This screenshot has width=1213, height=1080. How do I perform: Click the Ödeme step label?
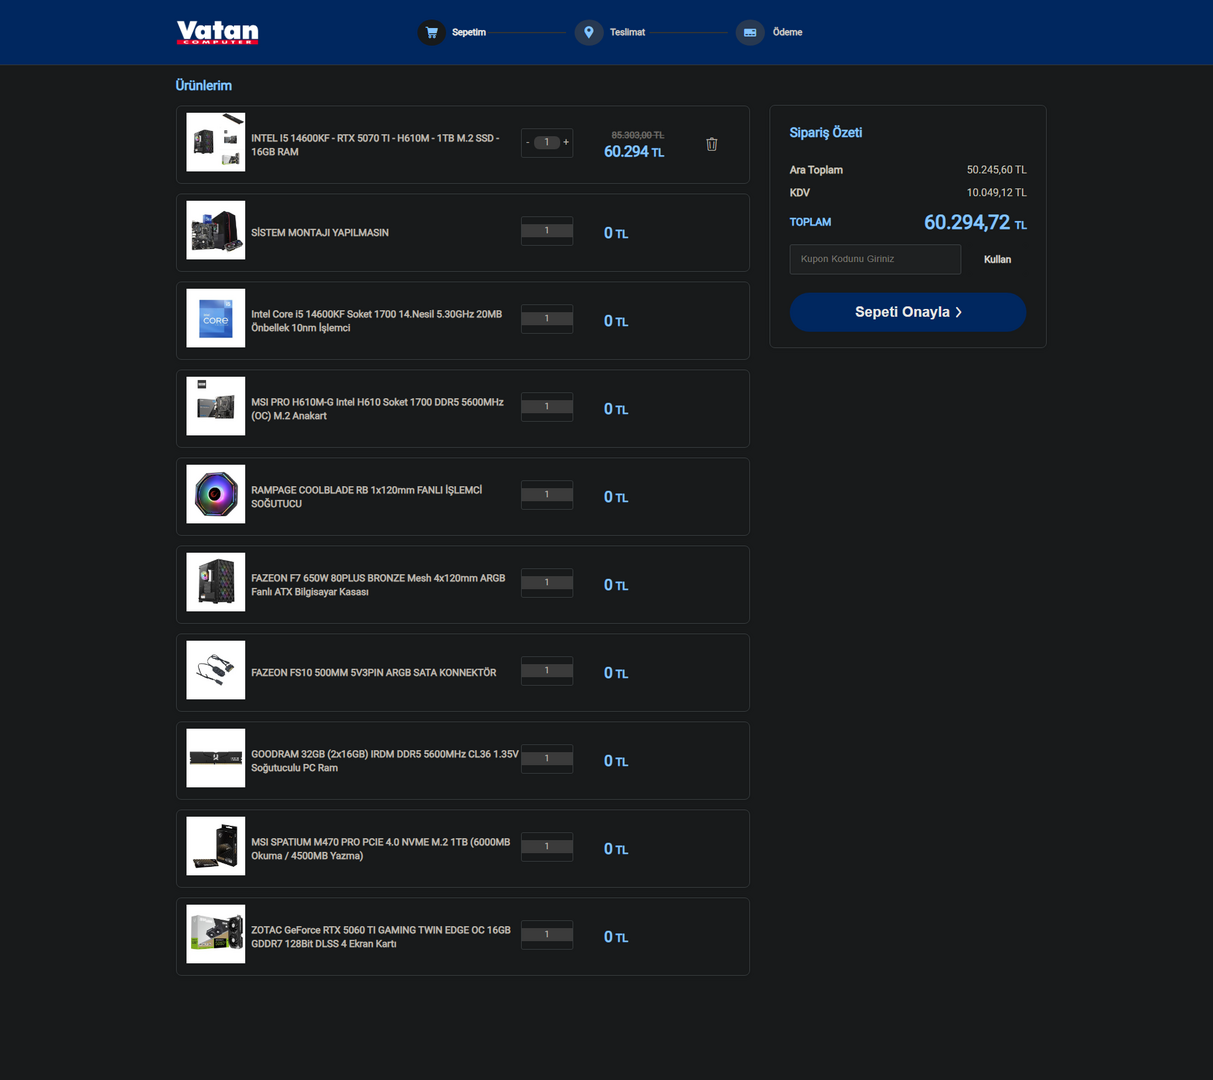787,32
